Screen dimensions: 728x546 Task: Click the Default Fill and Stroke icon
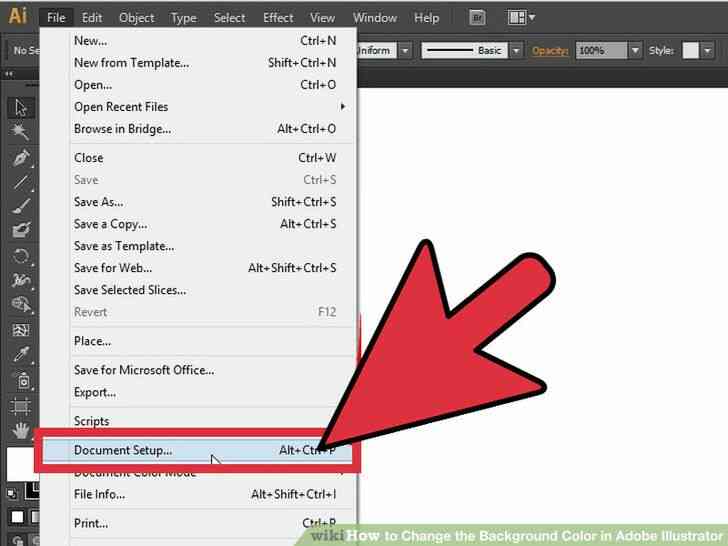tap(12, 494)
